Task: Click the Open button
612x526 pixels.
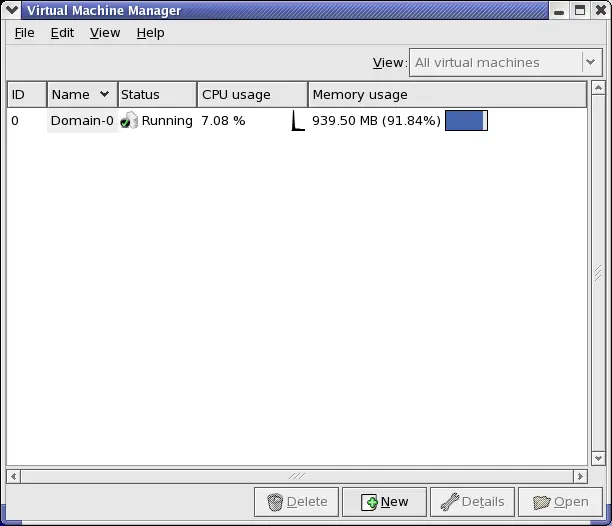Action: point(560,502)
